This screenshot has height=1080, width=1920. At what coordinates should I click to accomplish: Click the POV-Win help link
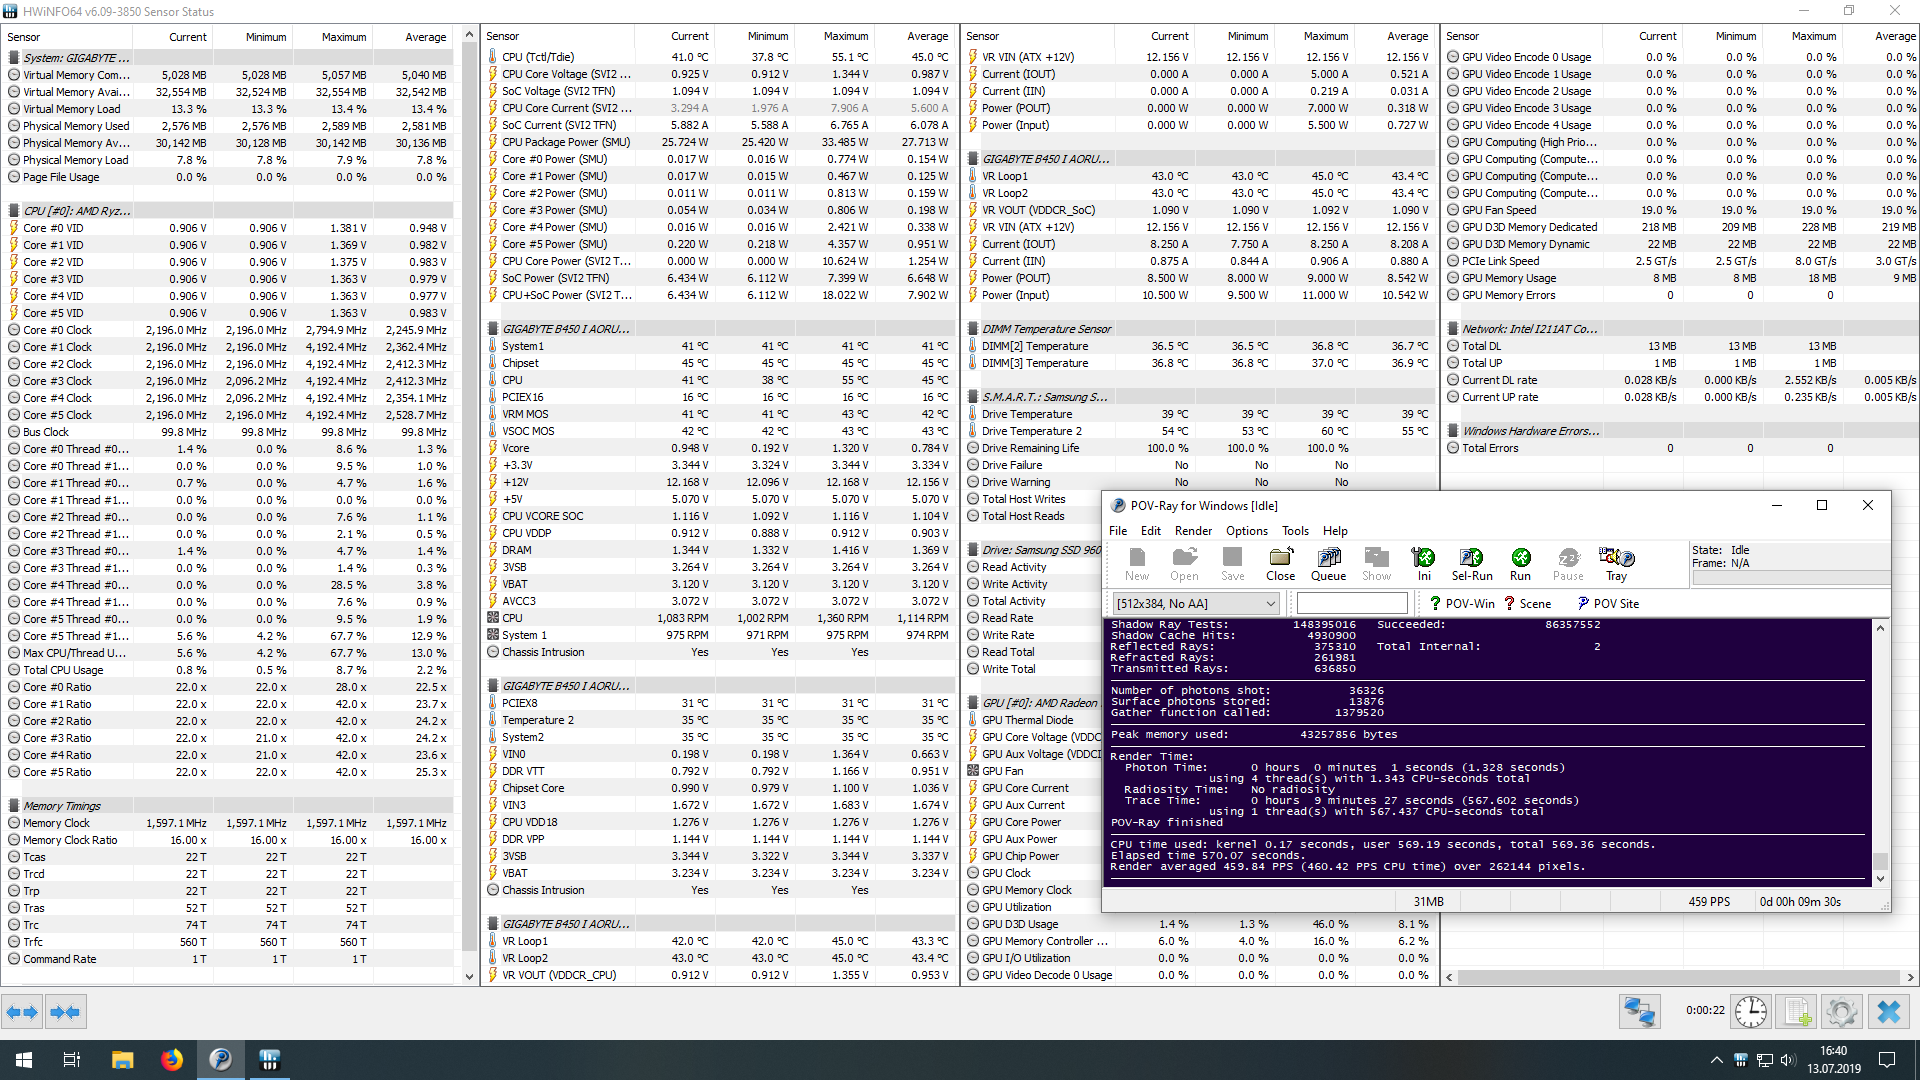click(1461, 603)
